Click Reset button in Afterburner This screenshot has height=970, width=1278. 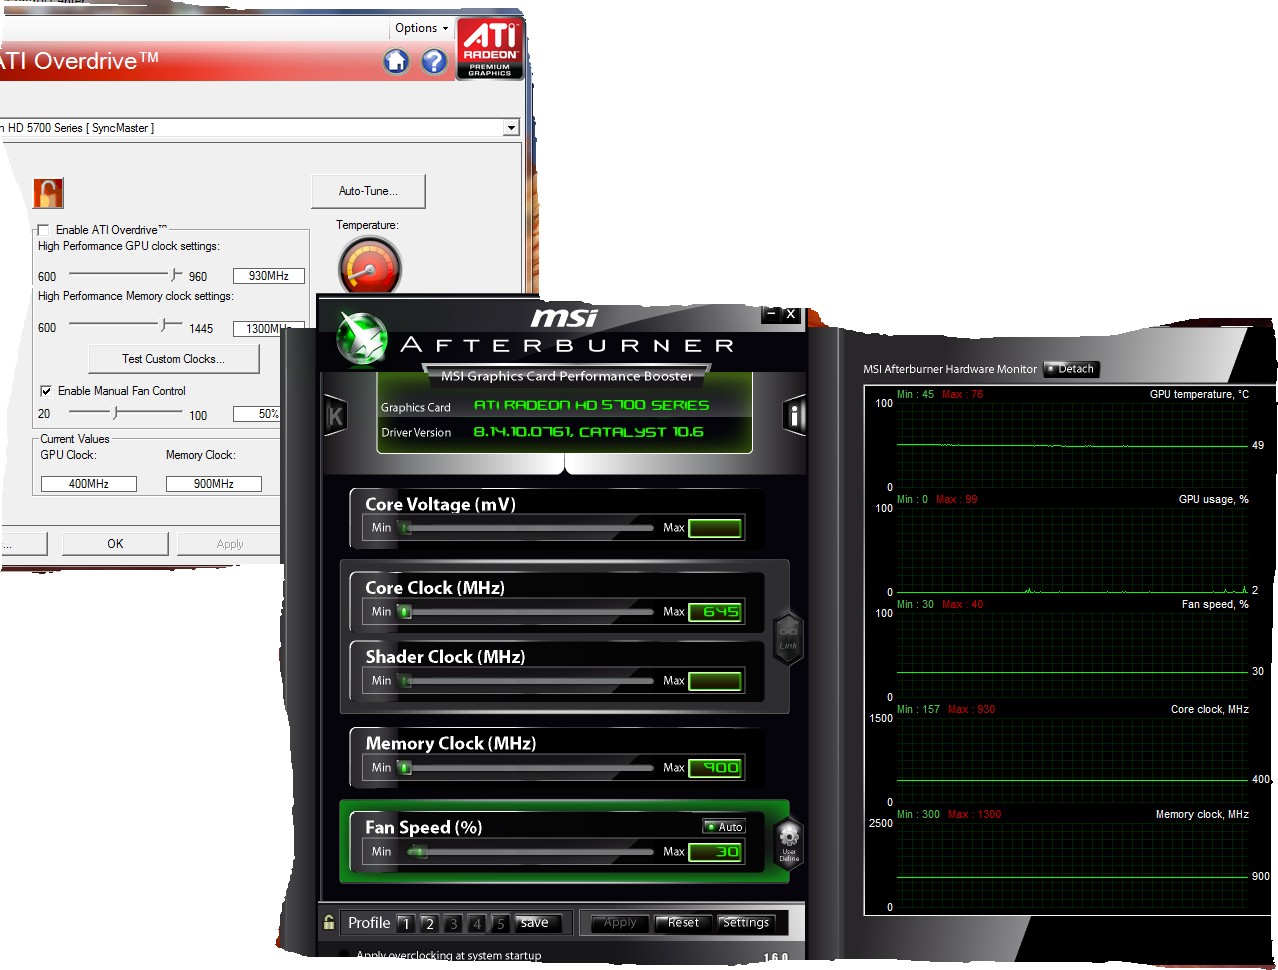pyautogui.click(x=683, y=923)
